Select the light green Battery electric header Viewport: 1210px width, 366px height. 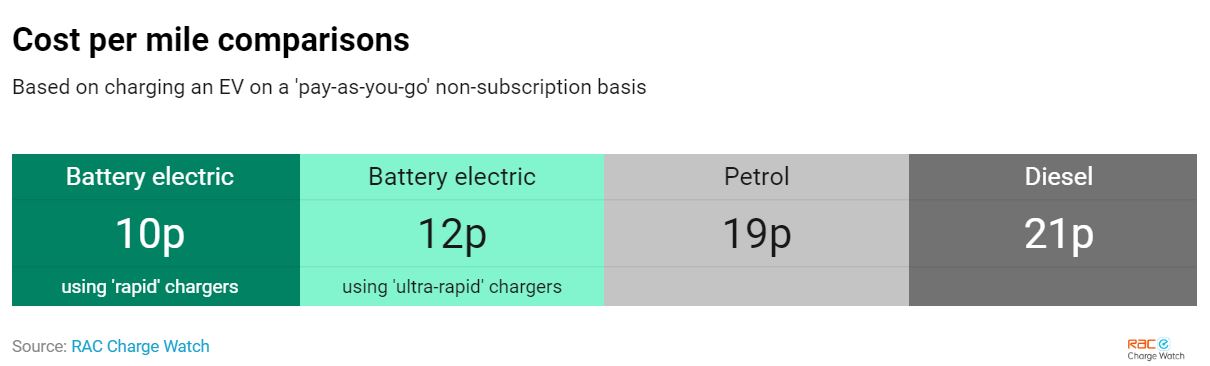point(452,177)
